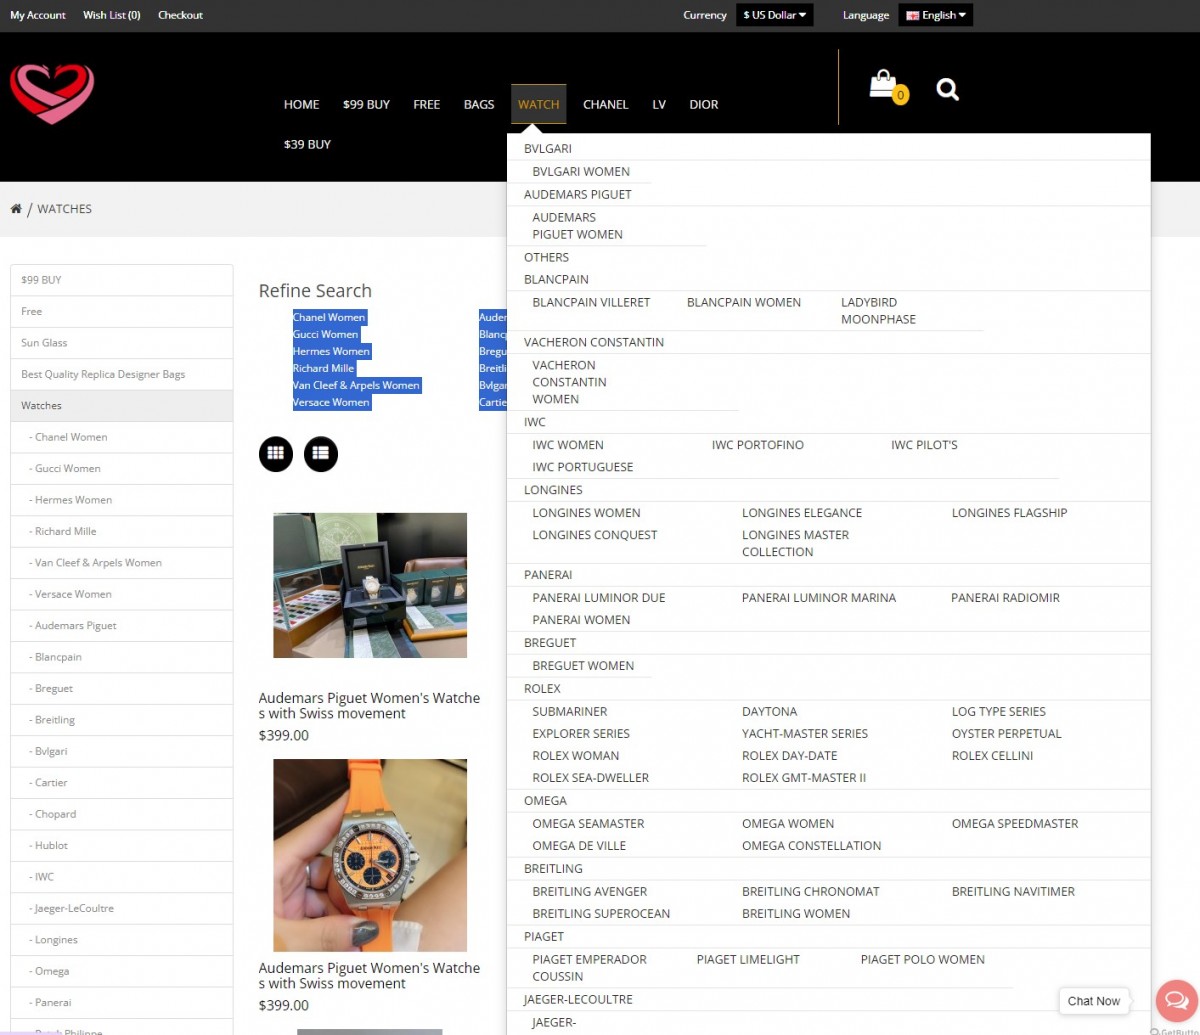This screenshot has height=1035, width=1200.
Task: Click Versace Women in Refine Search
Action: point(331,402)
